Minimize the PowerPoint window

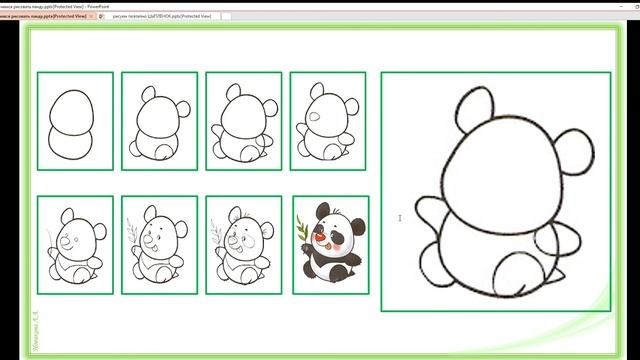[622, 7]
